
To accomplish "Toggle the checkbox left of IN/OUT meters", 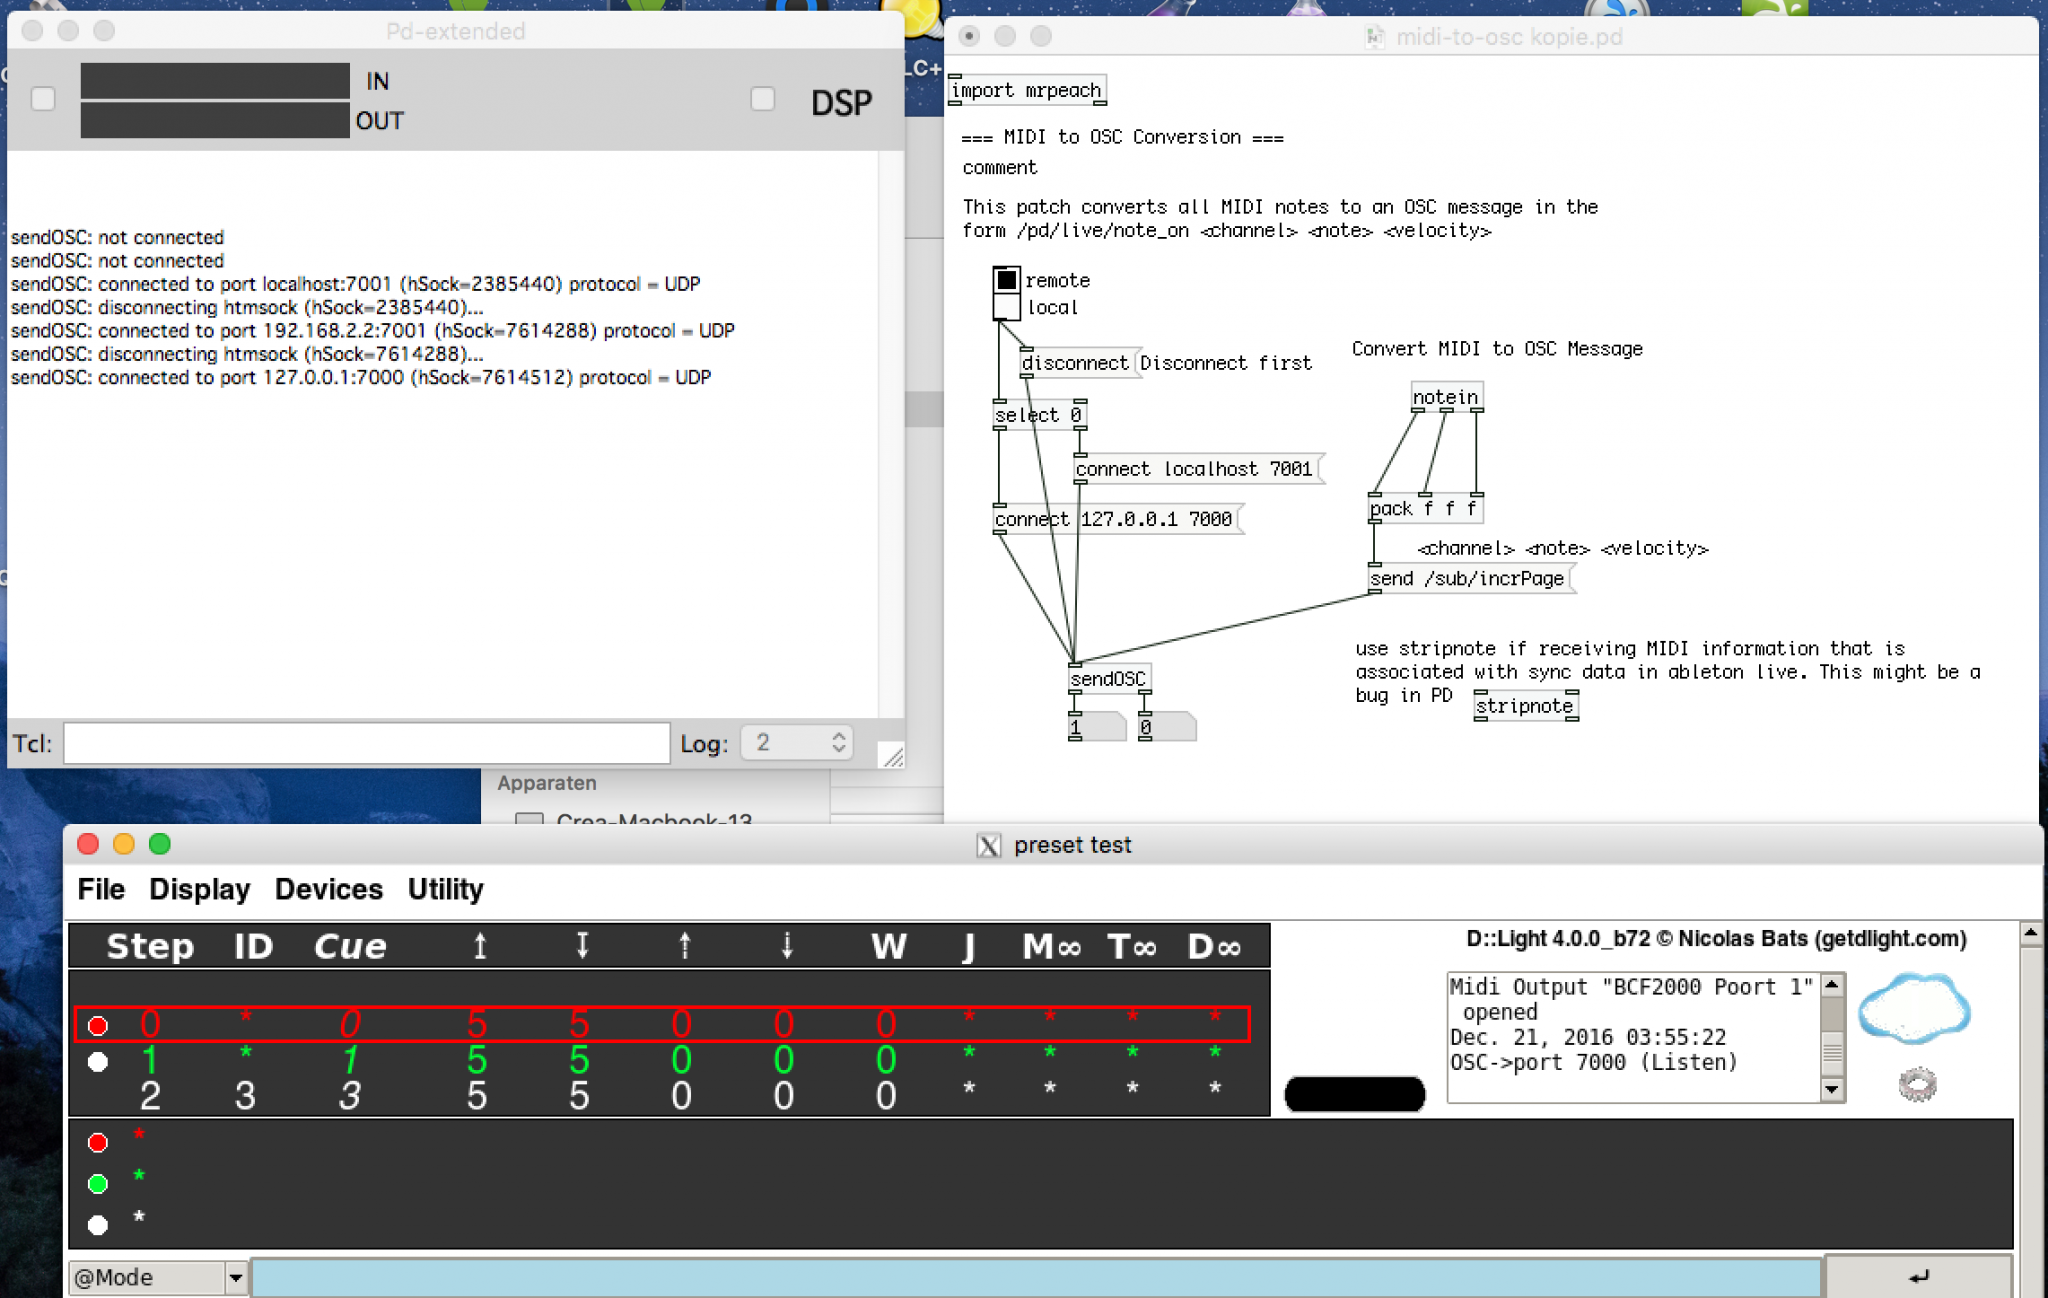I will tap(43, 99).
